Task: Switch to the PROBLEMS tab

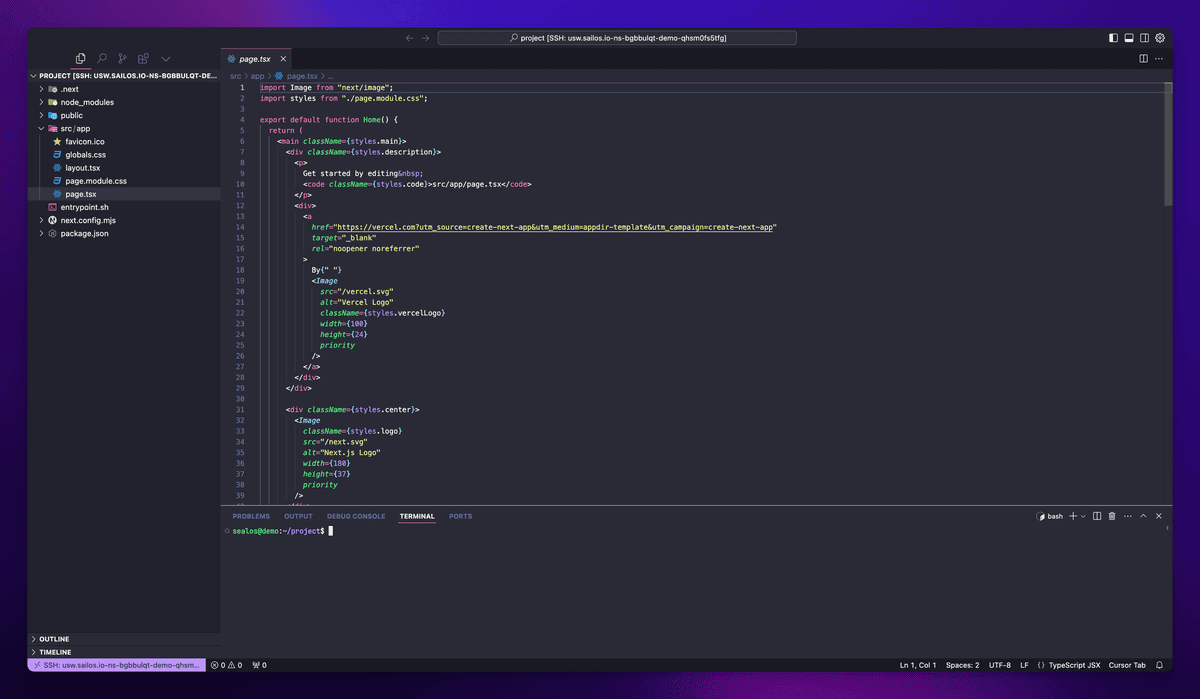Action: 251,516
